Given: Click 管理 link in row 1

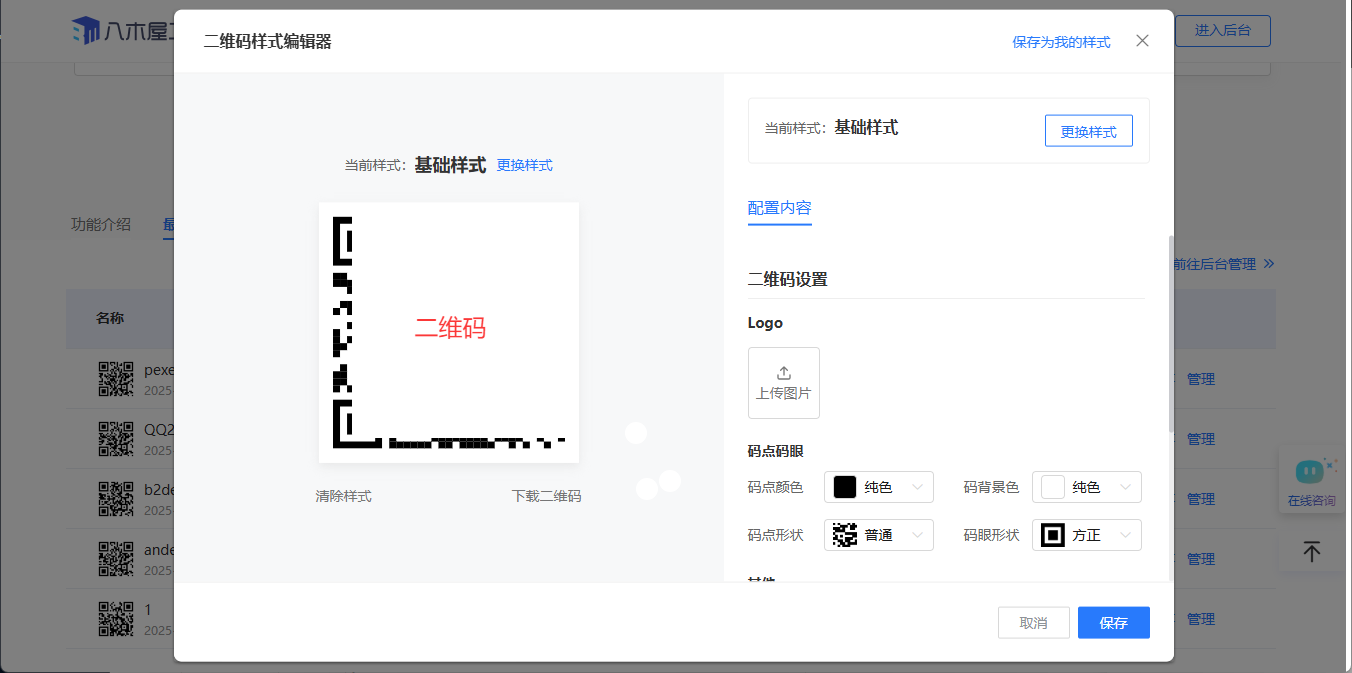Looking at the screenshot, I should [1200, 619].
